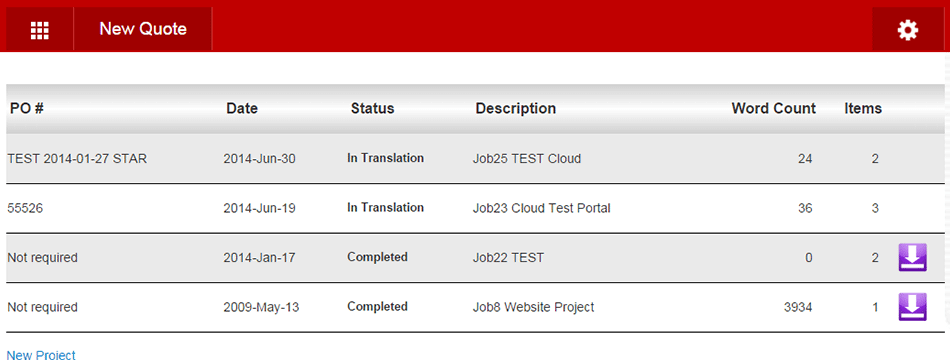Open the Job25 TEST Cloud description
The image size is (950, 360).
[x=526, y=159]
